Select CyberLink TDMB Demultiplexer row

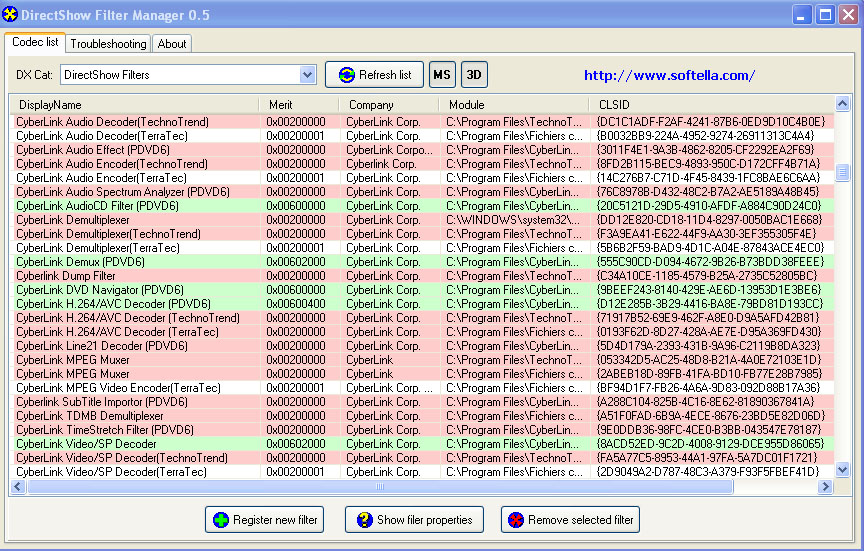coord(422,415)
